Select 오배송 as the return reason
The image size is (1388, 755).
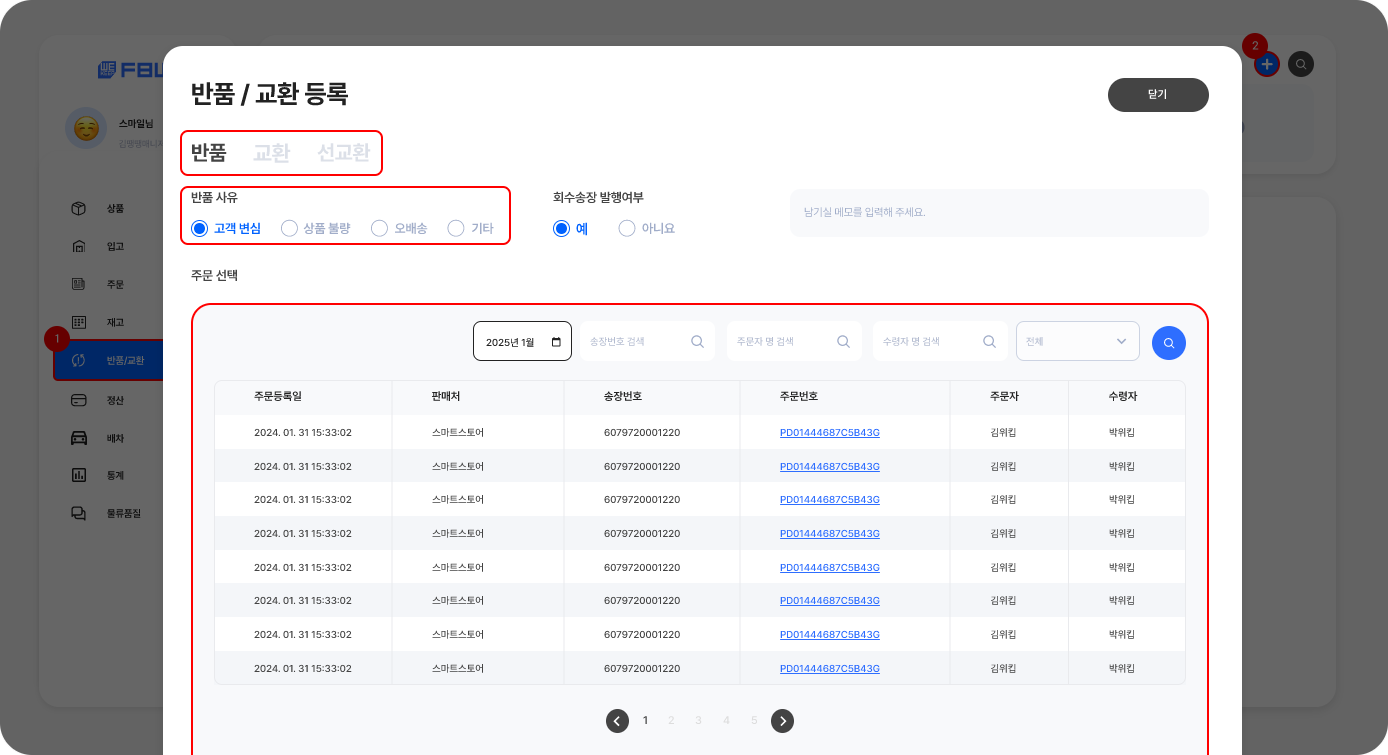(399, 228)
